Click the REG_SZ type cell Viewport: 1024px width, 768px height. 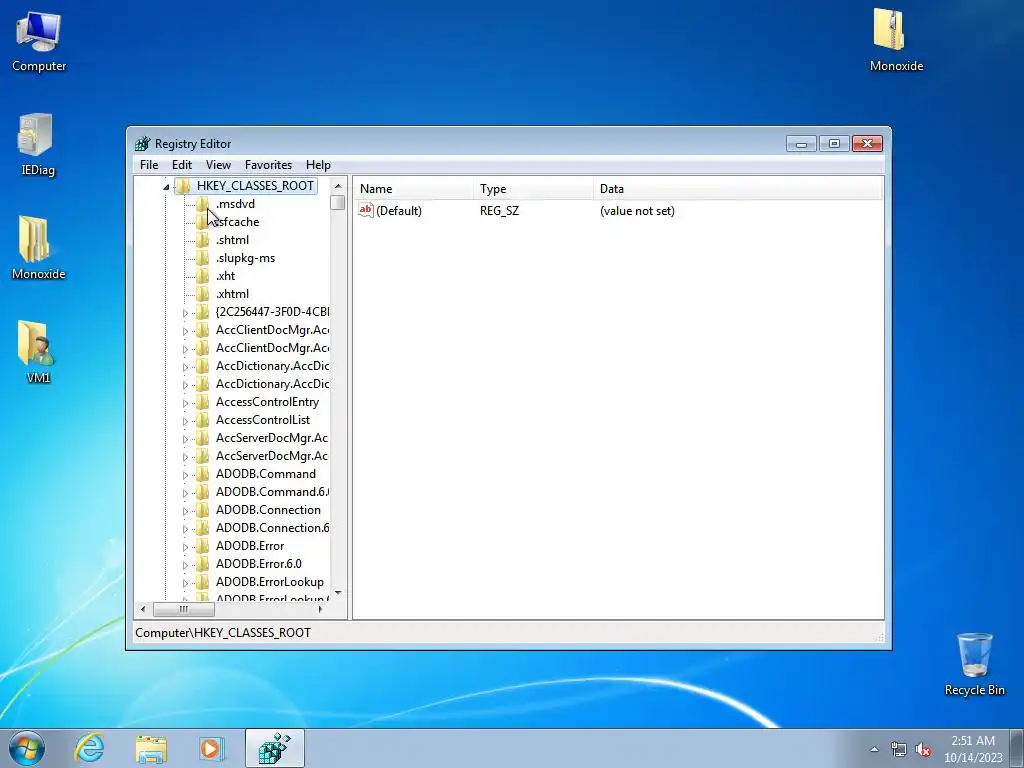pos(500,211)
